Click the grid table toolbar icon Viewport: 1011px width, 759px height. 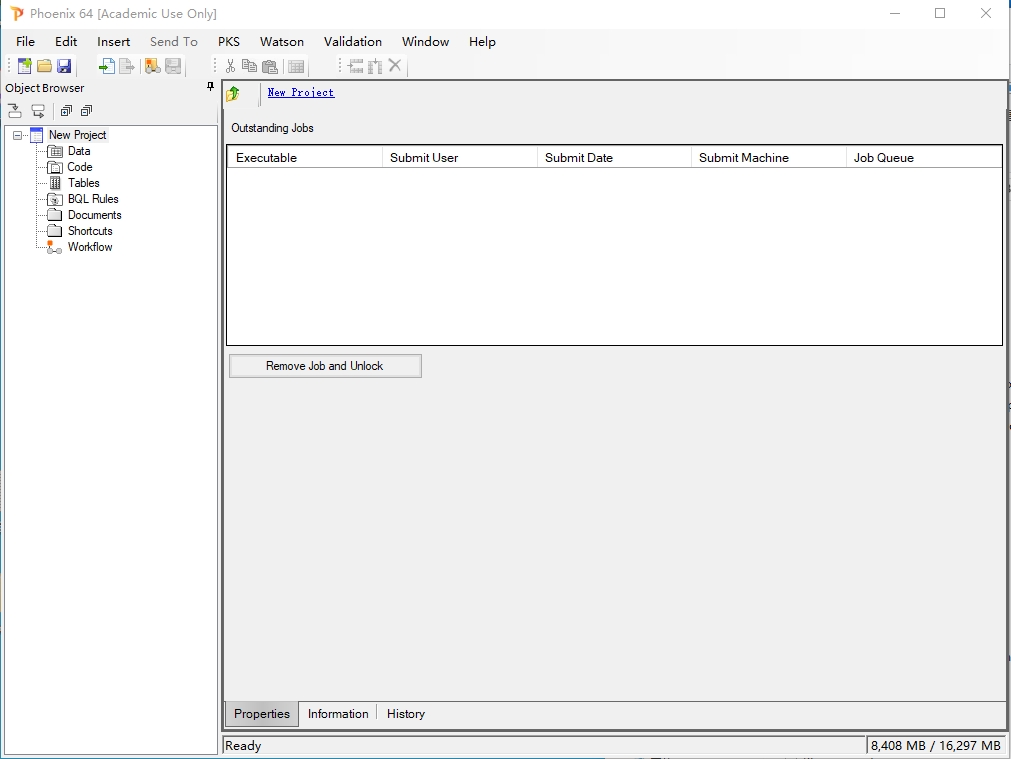pyautogui.click(x=296, y=66)
